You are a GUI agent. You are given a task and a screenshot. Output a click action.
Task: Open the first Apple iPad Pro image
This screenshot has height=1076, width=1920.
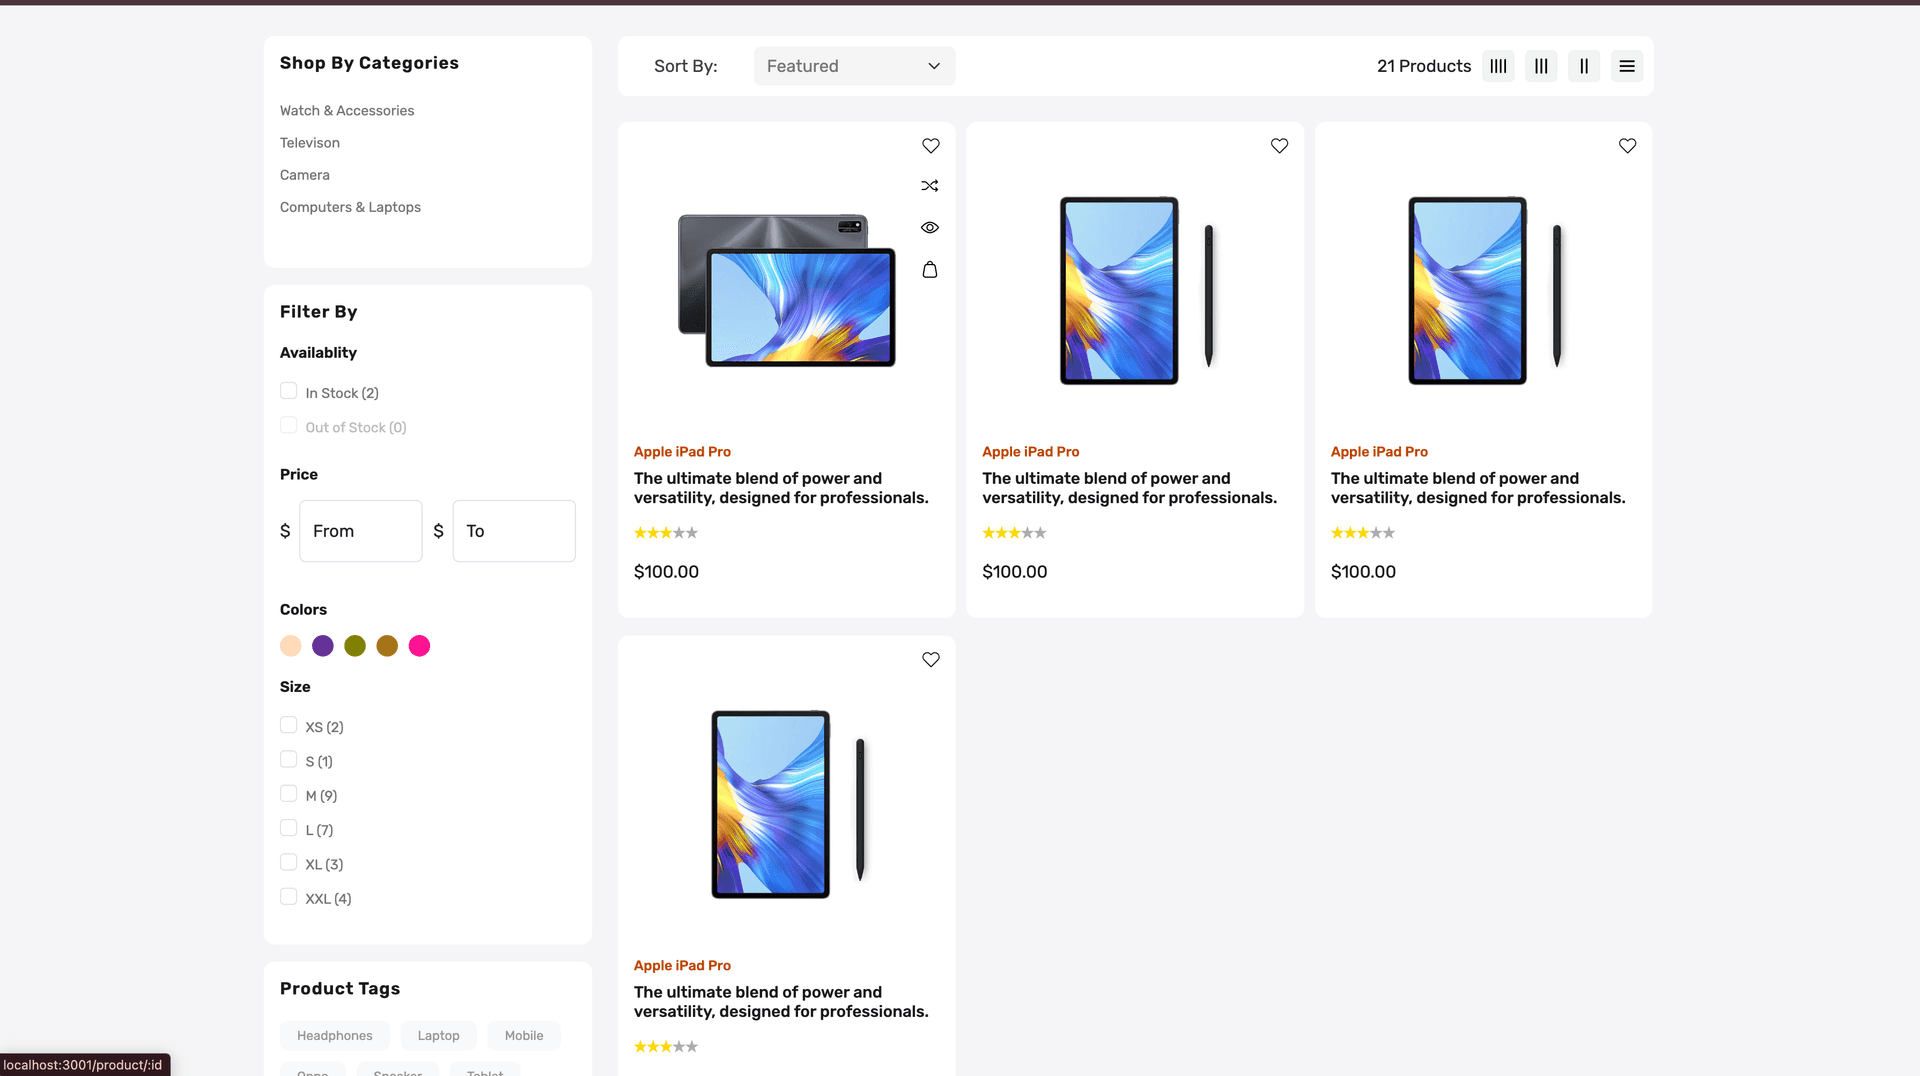pos(787,290)
